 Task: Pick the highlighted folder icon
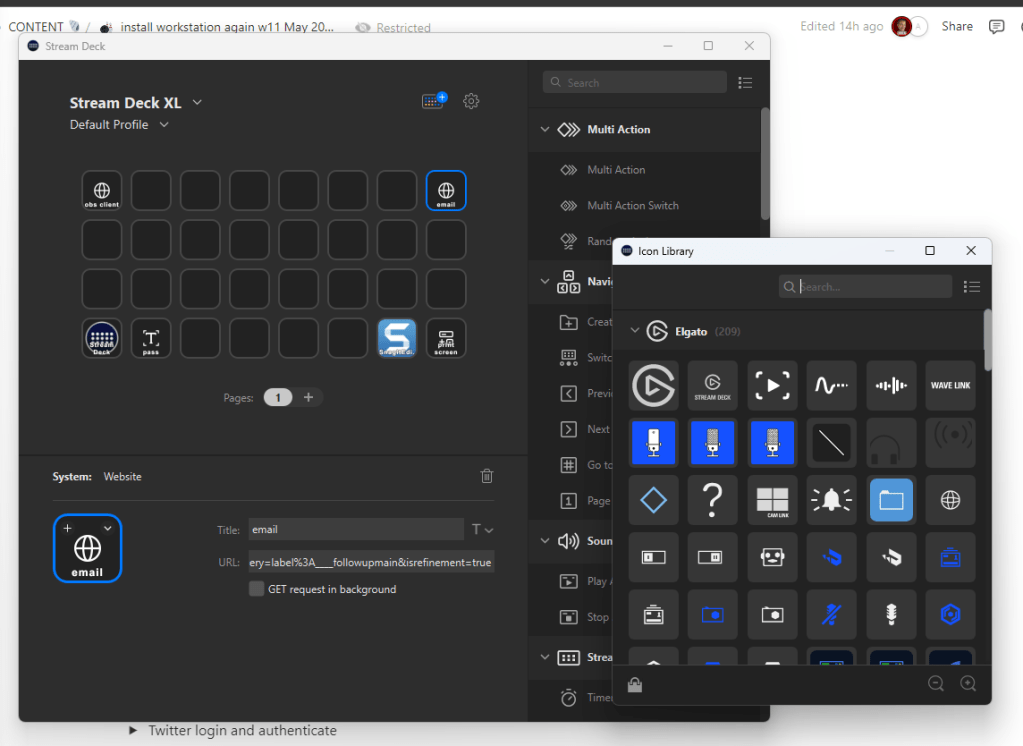[x=891, y=500]
